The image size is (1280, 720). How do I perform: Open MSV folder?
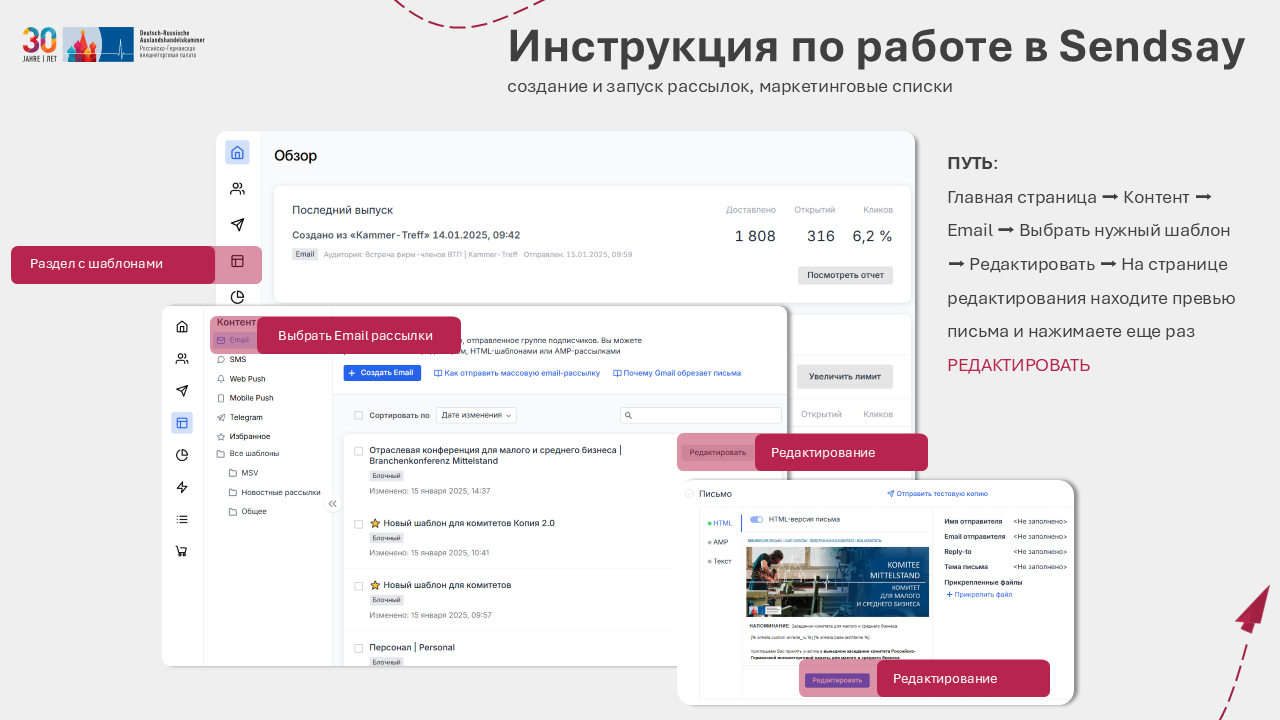[248, 473]
